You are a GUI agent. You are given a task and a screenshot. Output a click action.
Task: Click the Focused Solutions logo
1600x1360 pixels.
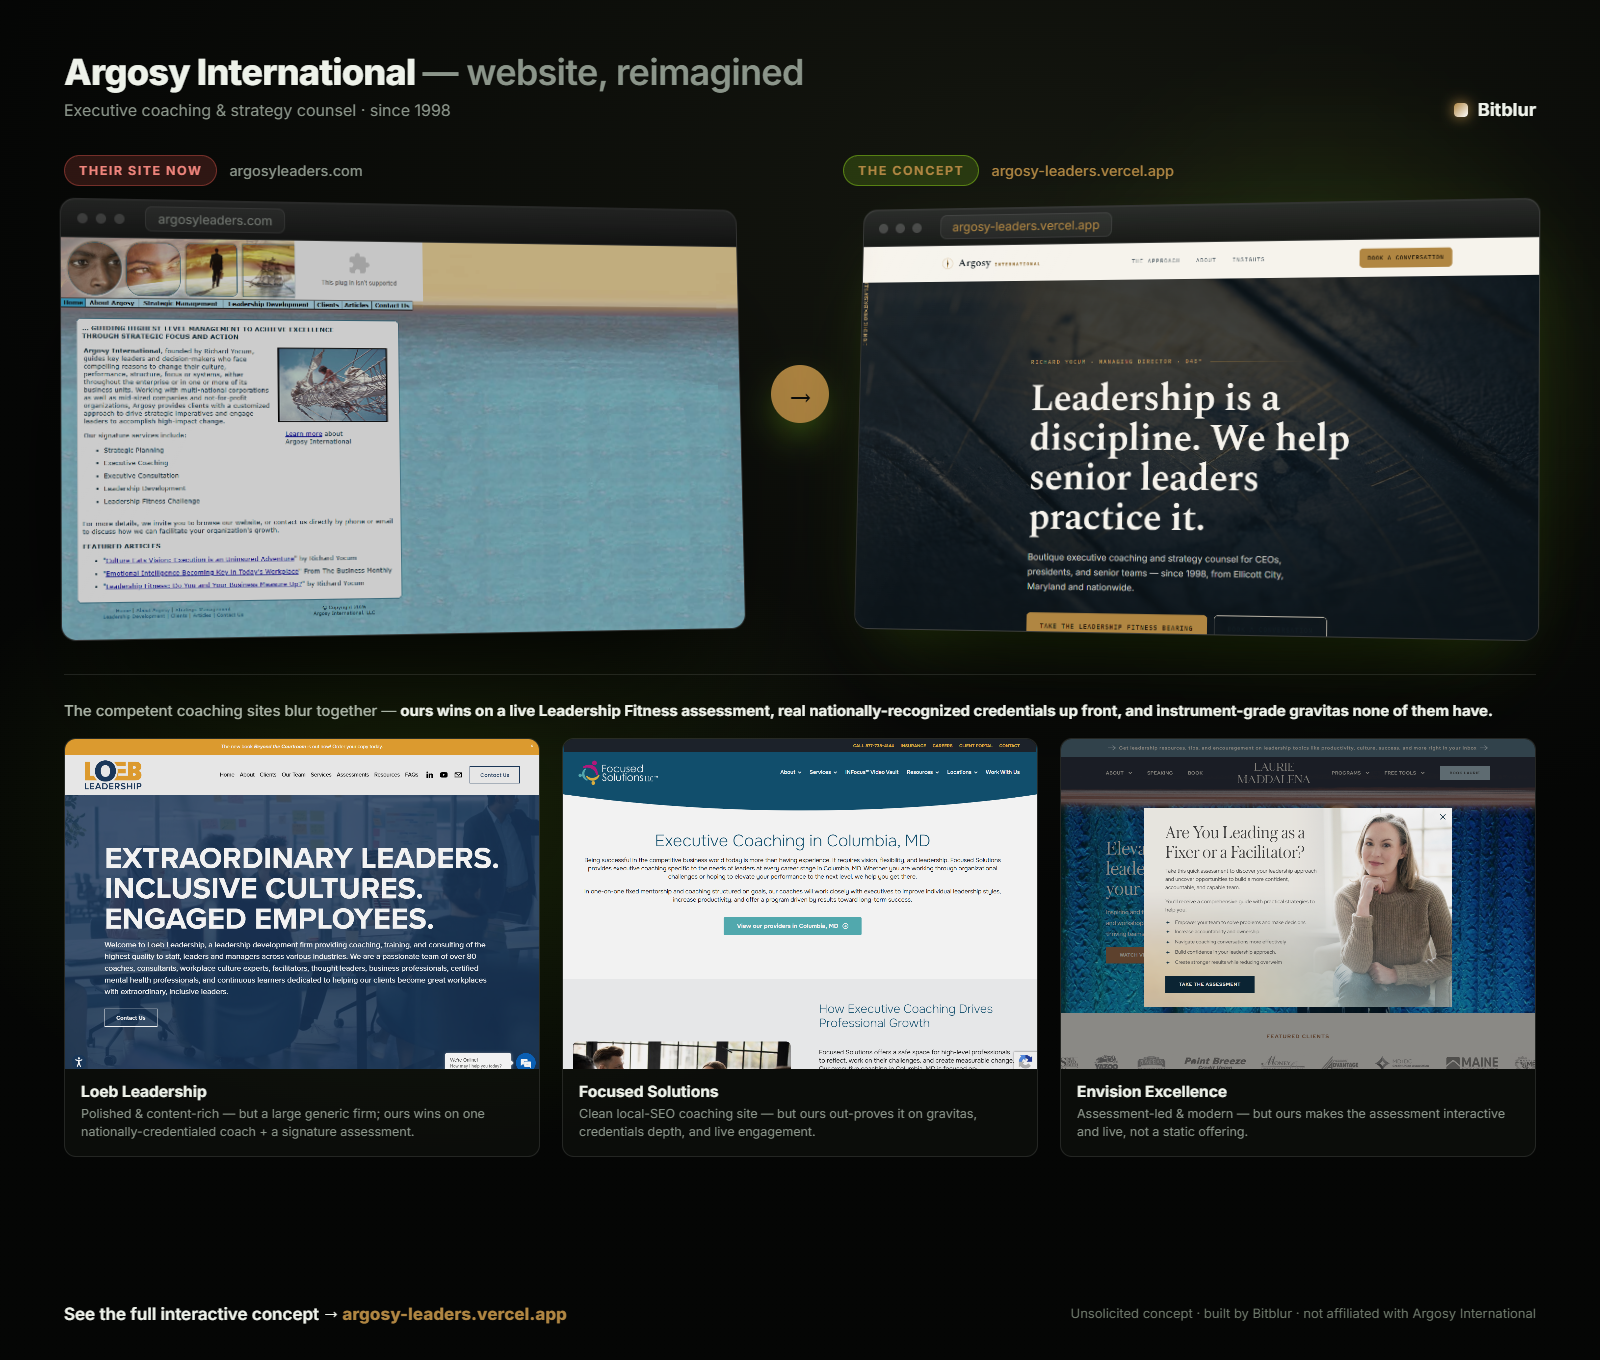619,772
